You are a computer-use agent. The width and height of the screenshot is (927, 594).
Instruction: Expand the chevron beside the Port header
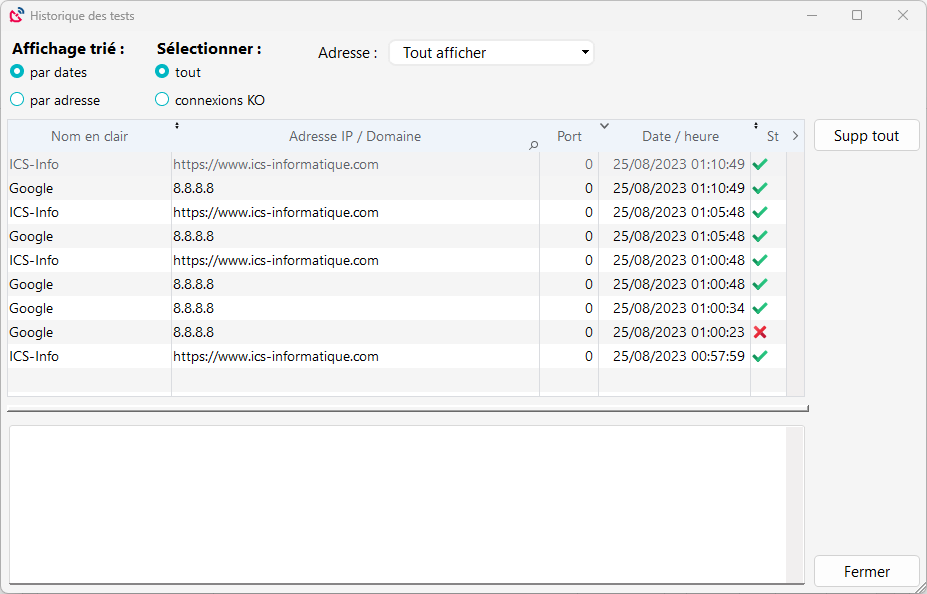tap(604, 125)
